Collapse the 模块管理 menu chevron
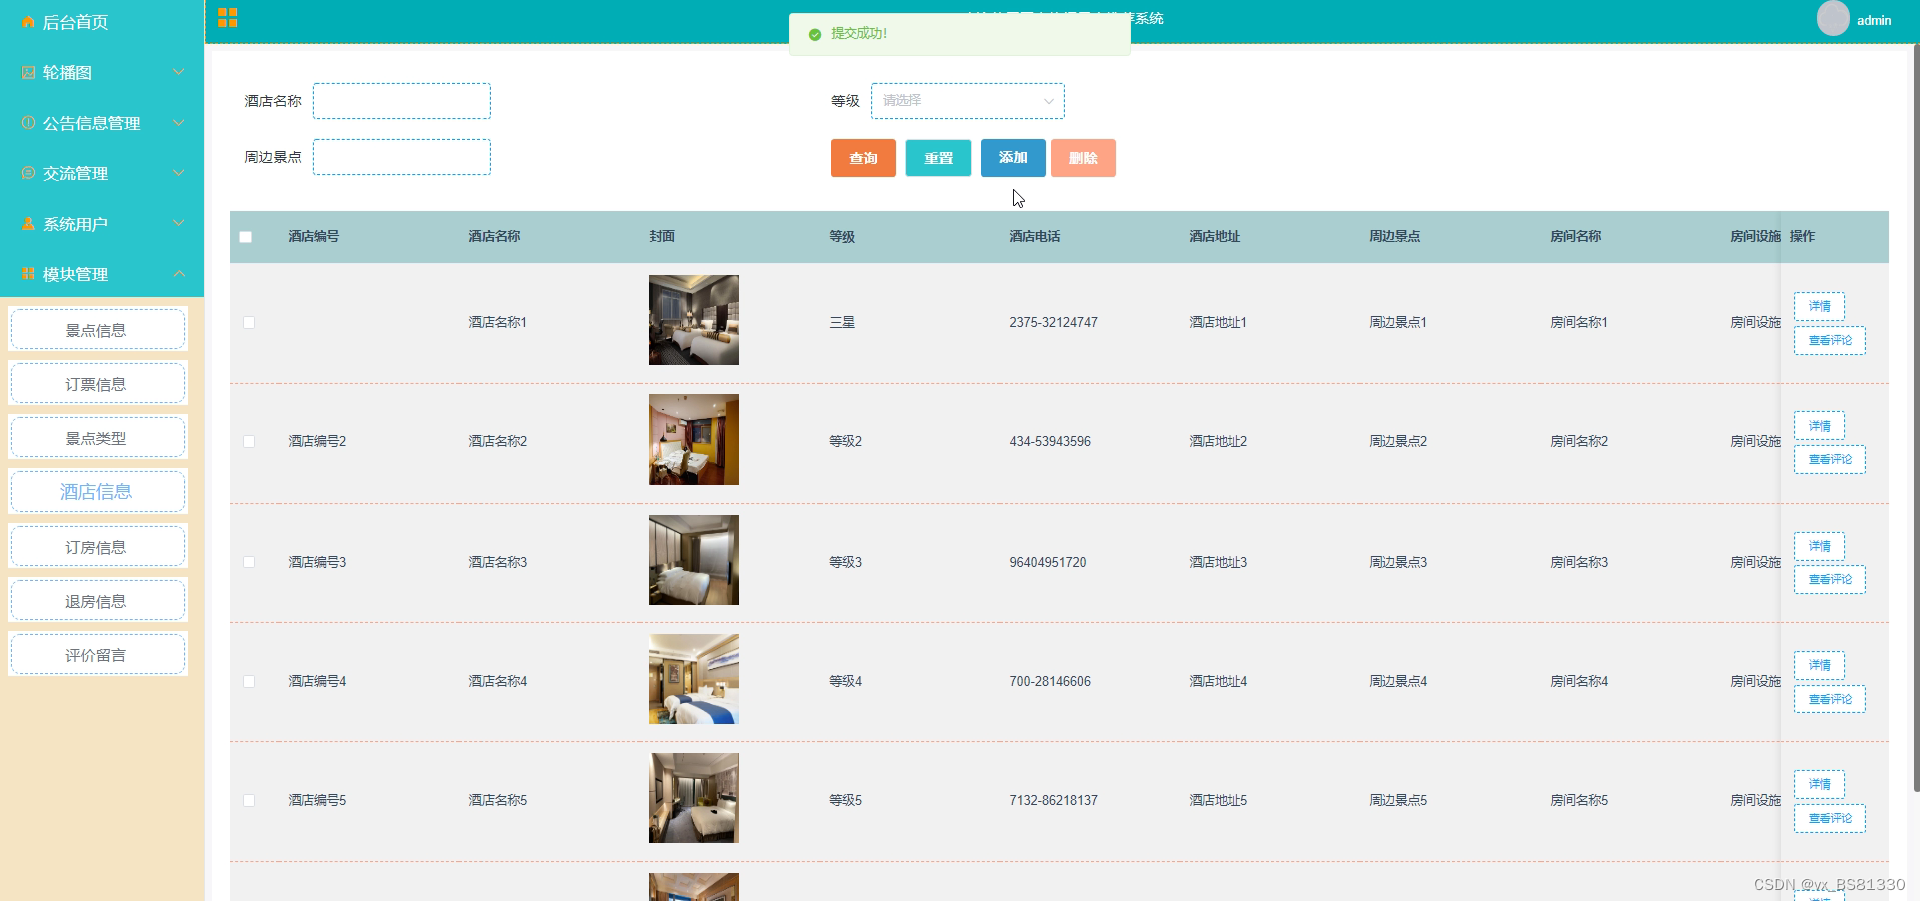Screen dimensions: 1920x901 (x=179, y=273)
